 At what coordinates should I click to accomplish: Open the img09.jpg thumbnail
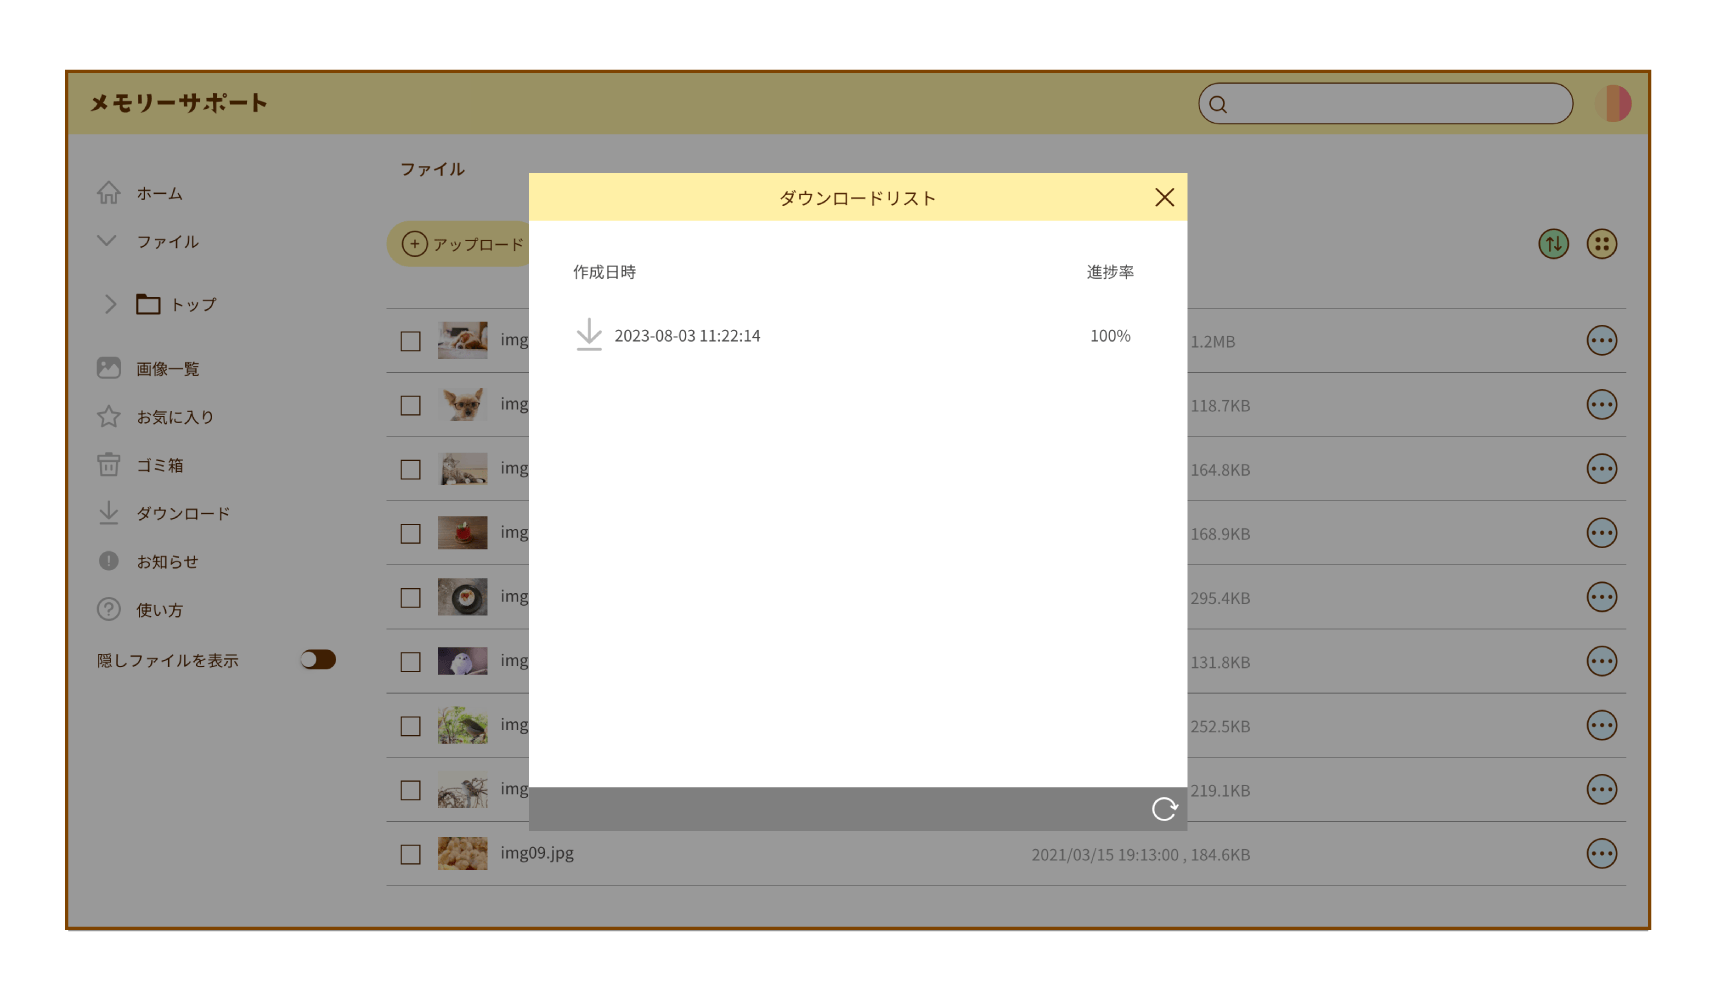pos(463,853)
